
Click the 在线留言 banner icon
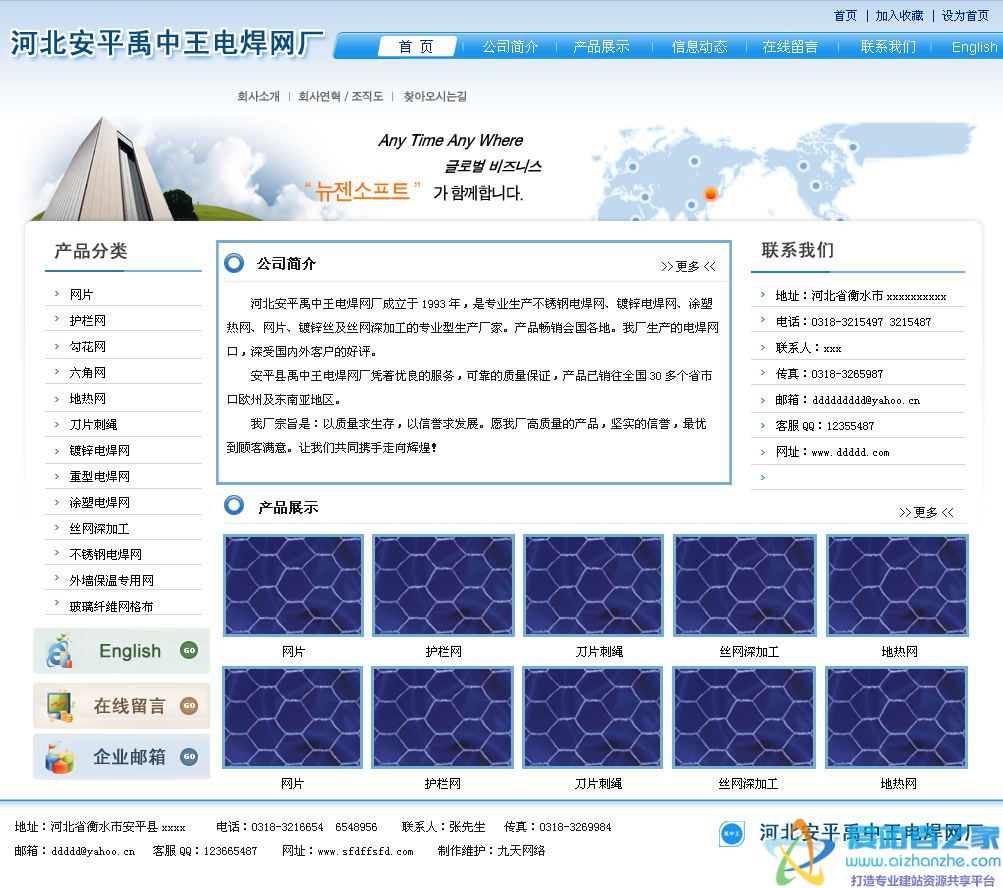tap(60, 706)
